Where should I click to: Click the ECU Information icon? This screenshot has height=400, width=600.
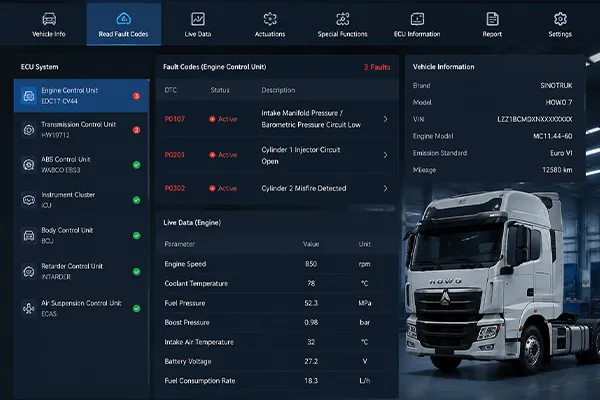tap(417, 19)
